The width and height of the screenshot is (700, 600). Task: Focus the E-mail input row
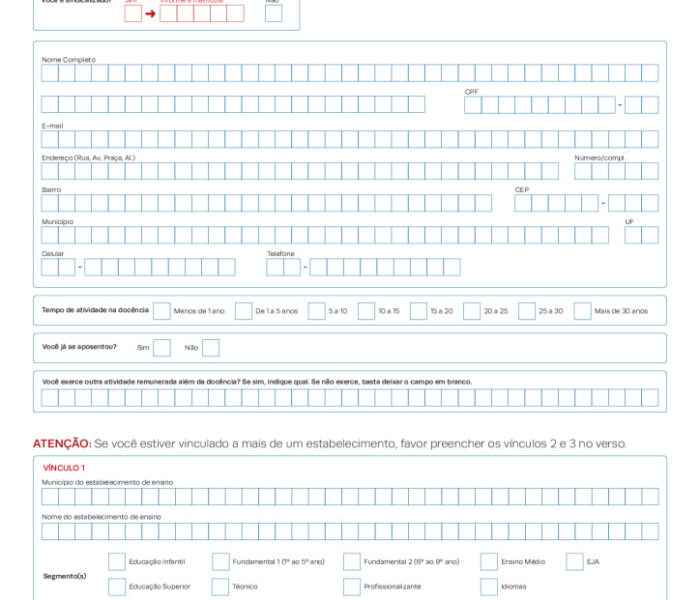click(350, 139)
